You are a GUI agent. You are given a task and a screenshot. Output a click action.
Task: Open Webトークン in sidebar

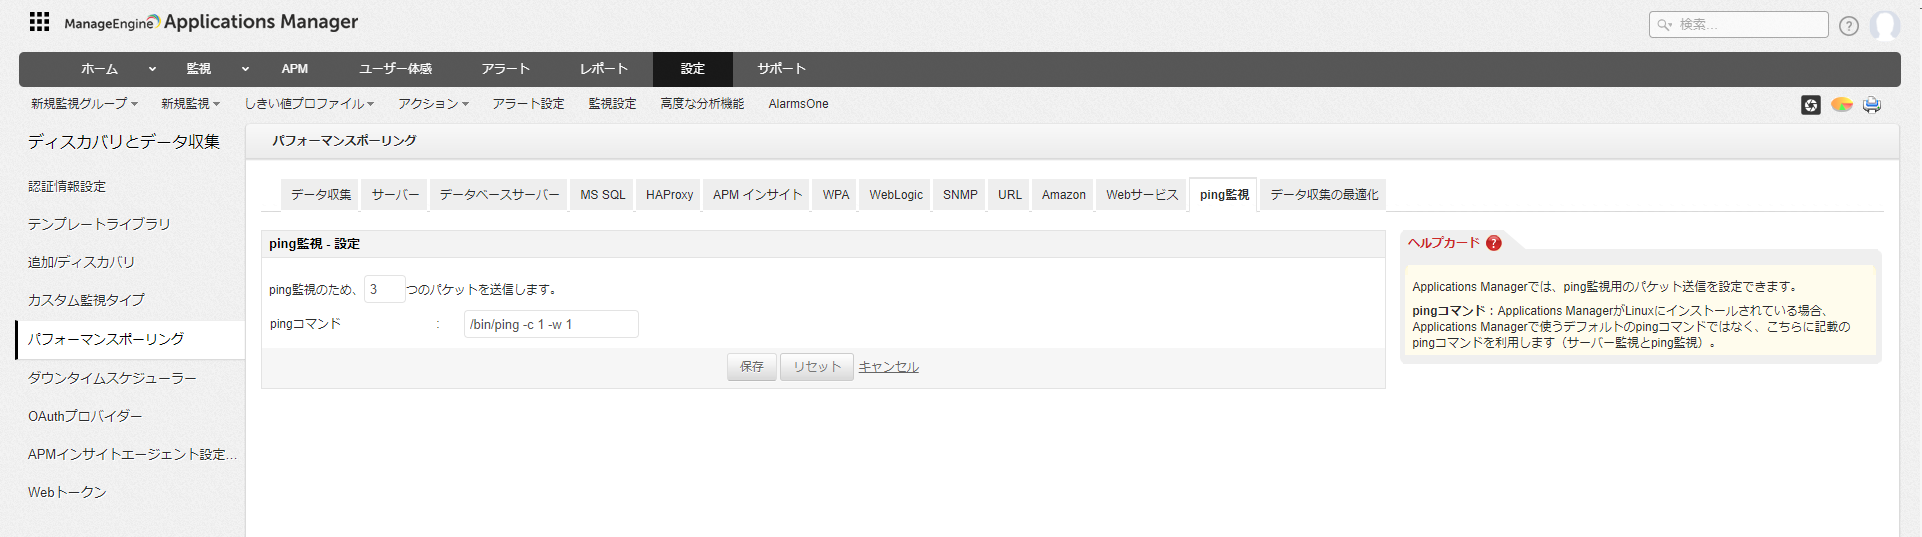pyautogui.click(x=67, y=492)
